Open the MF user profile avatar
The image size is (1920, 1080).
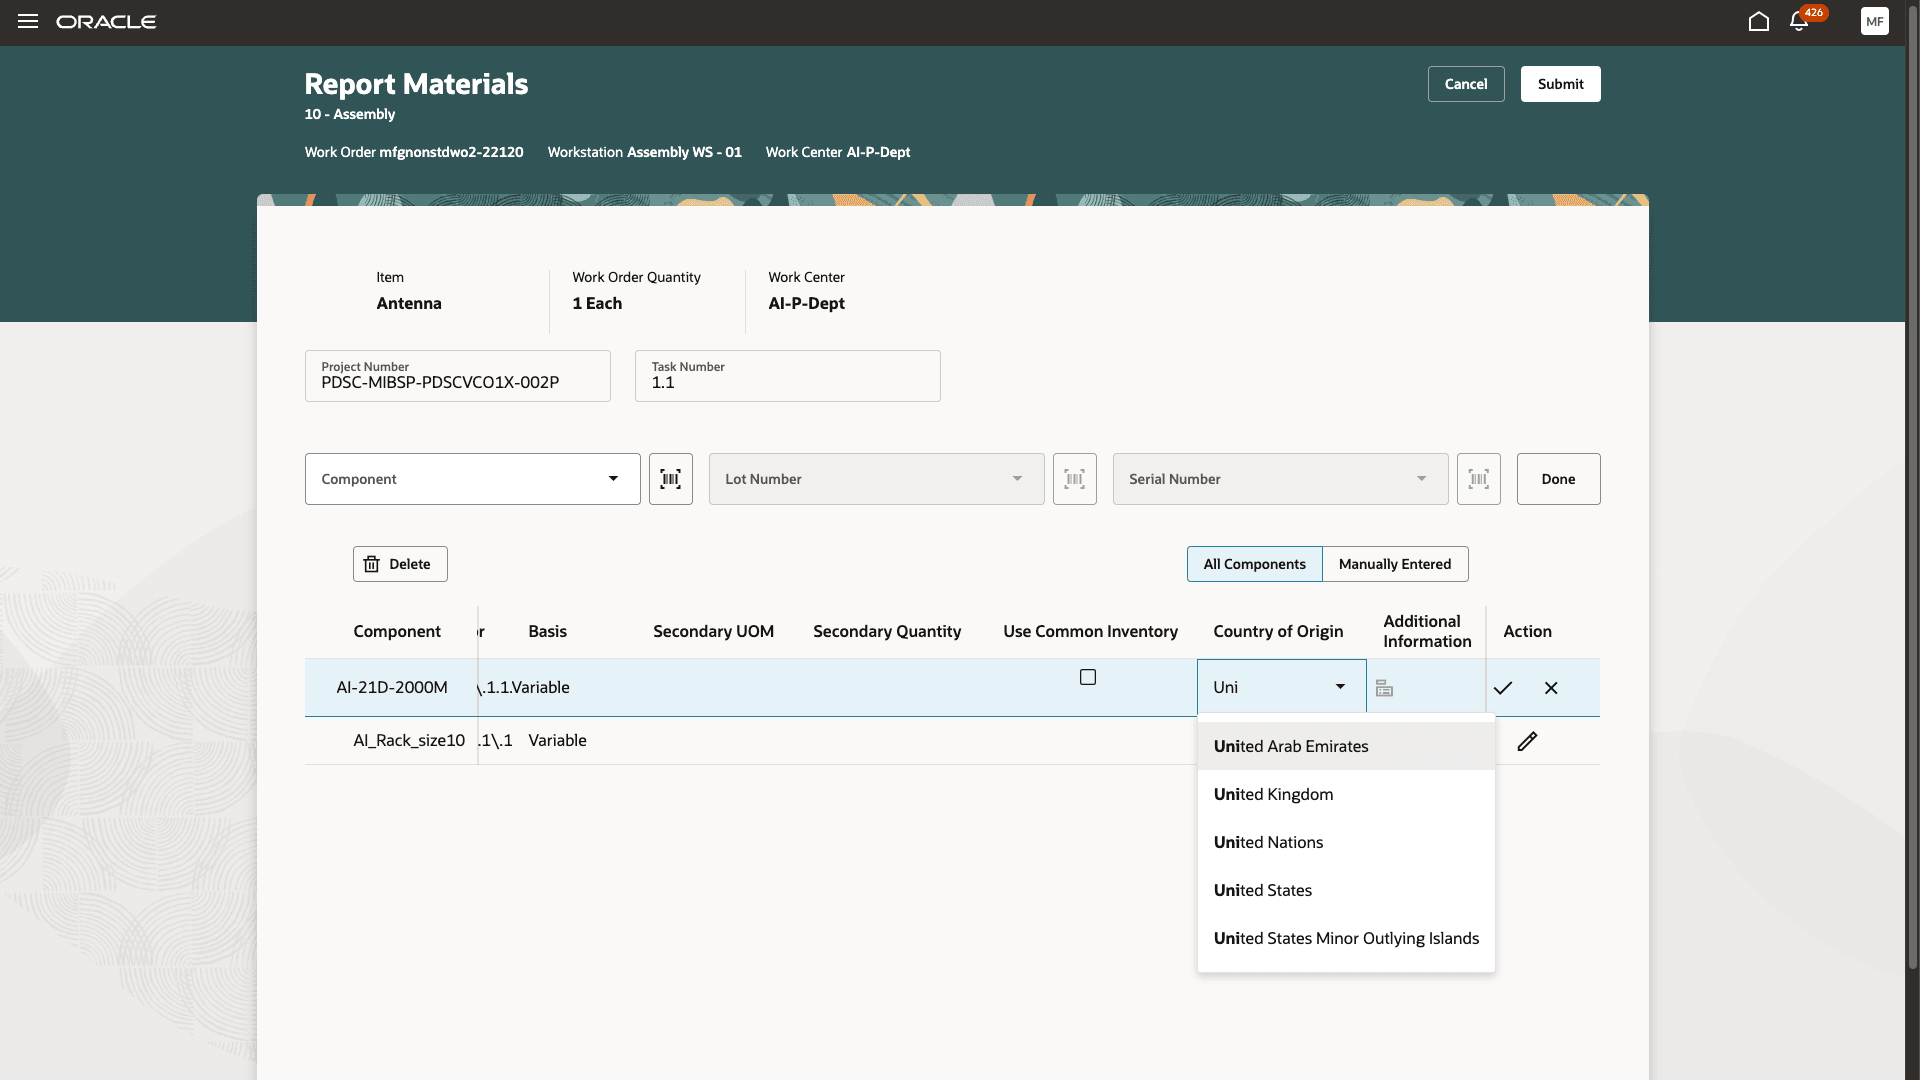[1874, 21]
